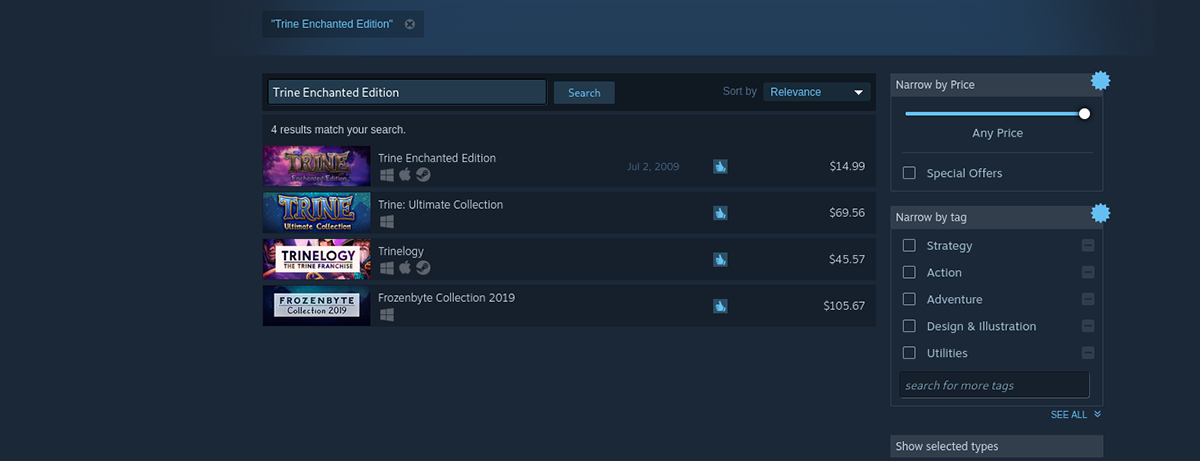Screen dimensions: 1200x461
Task: Click the Windows icon under Trine: Ultimate Collection
Action: [x=386, y=221]
